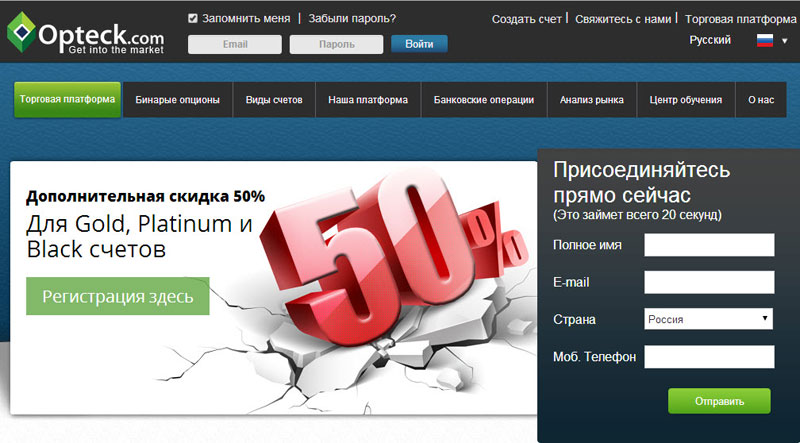Open the Наша платформа menu
The width and height of the screenshot is (800, 443).
pos(368,100)
